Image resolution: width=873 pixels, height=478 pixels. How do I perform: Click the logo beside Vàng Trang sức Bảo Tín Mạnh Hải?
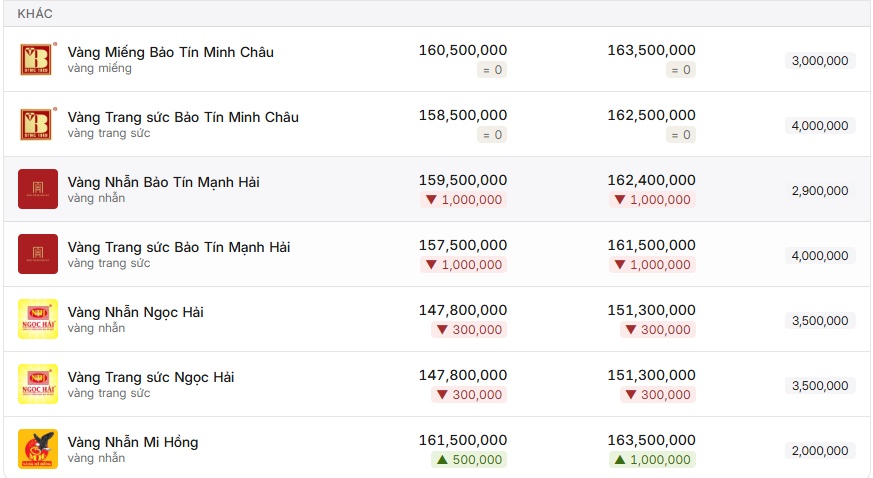coord(37,254)
